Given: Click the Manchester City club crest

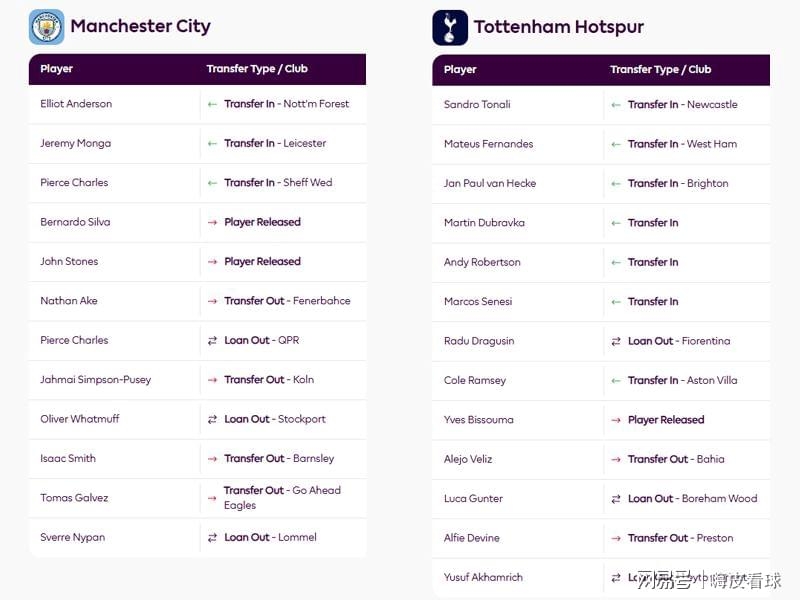Looking at the screenshot, I should click(x=46, y=27).
